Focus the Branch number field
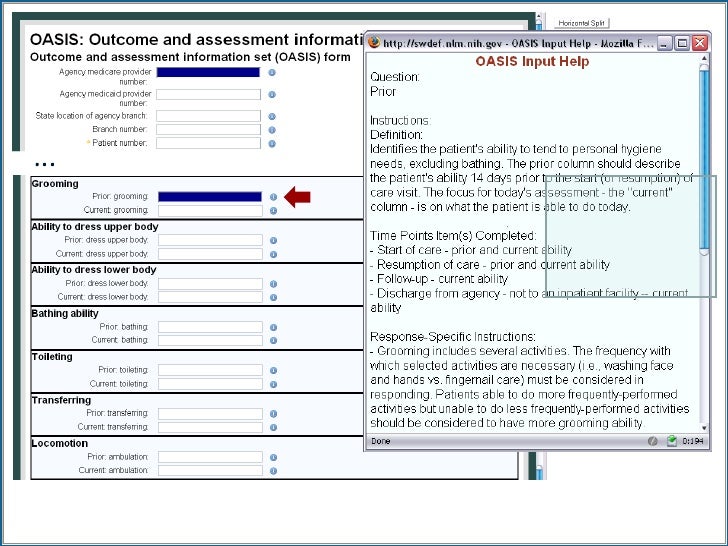 click(208, 130)
